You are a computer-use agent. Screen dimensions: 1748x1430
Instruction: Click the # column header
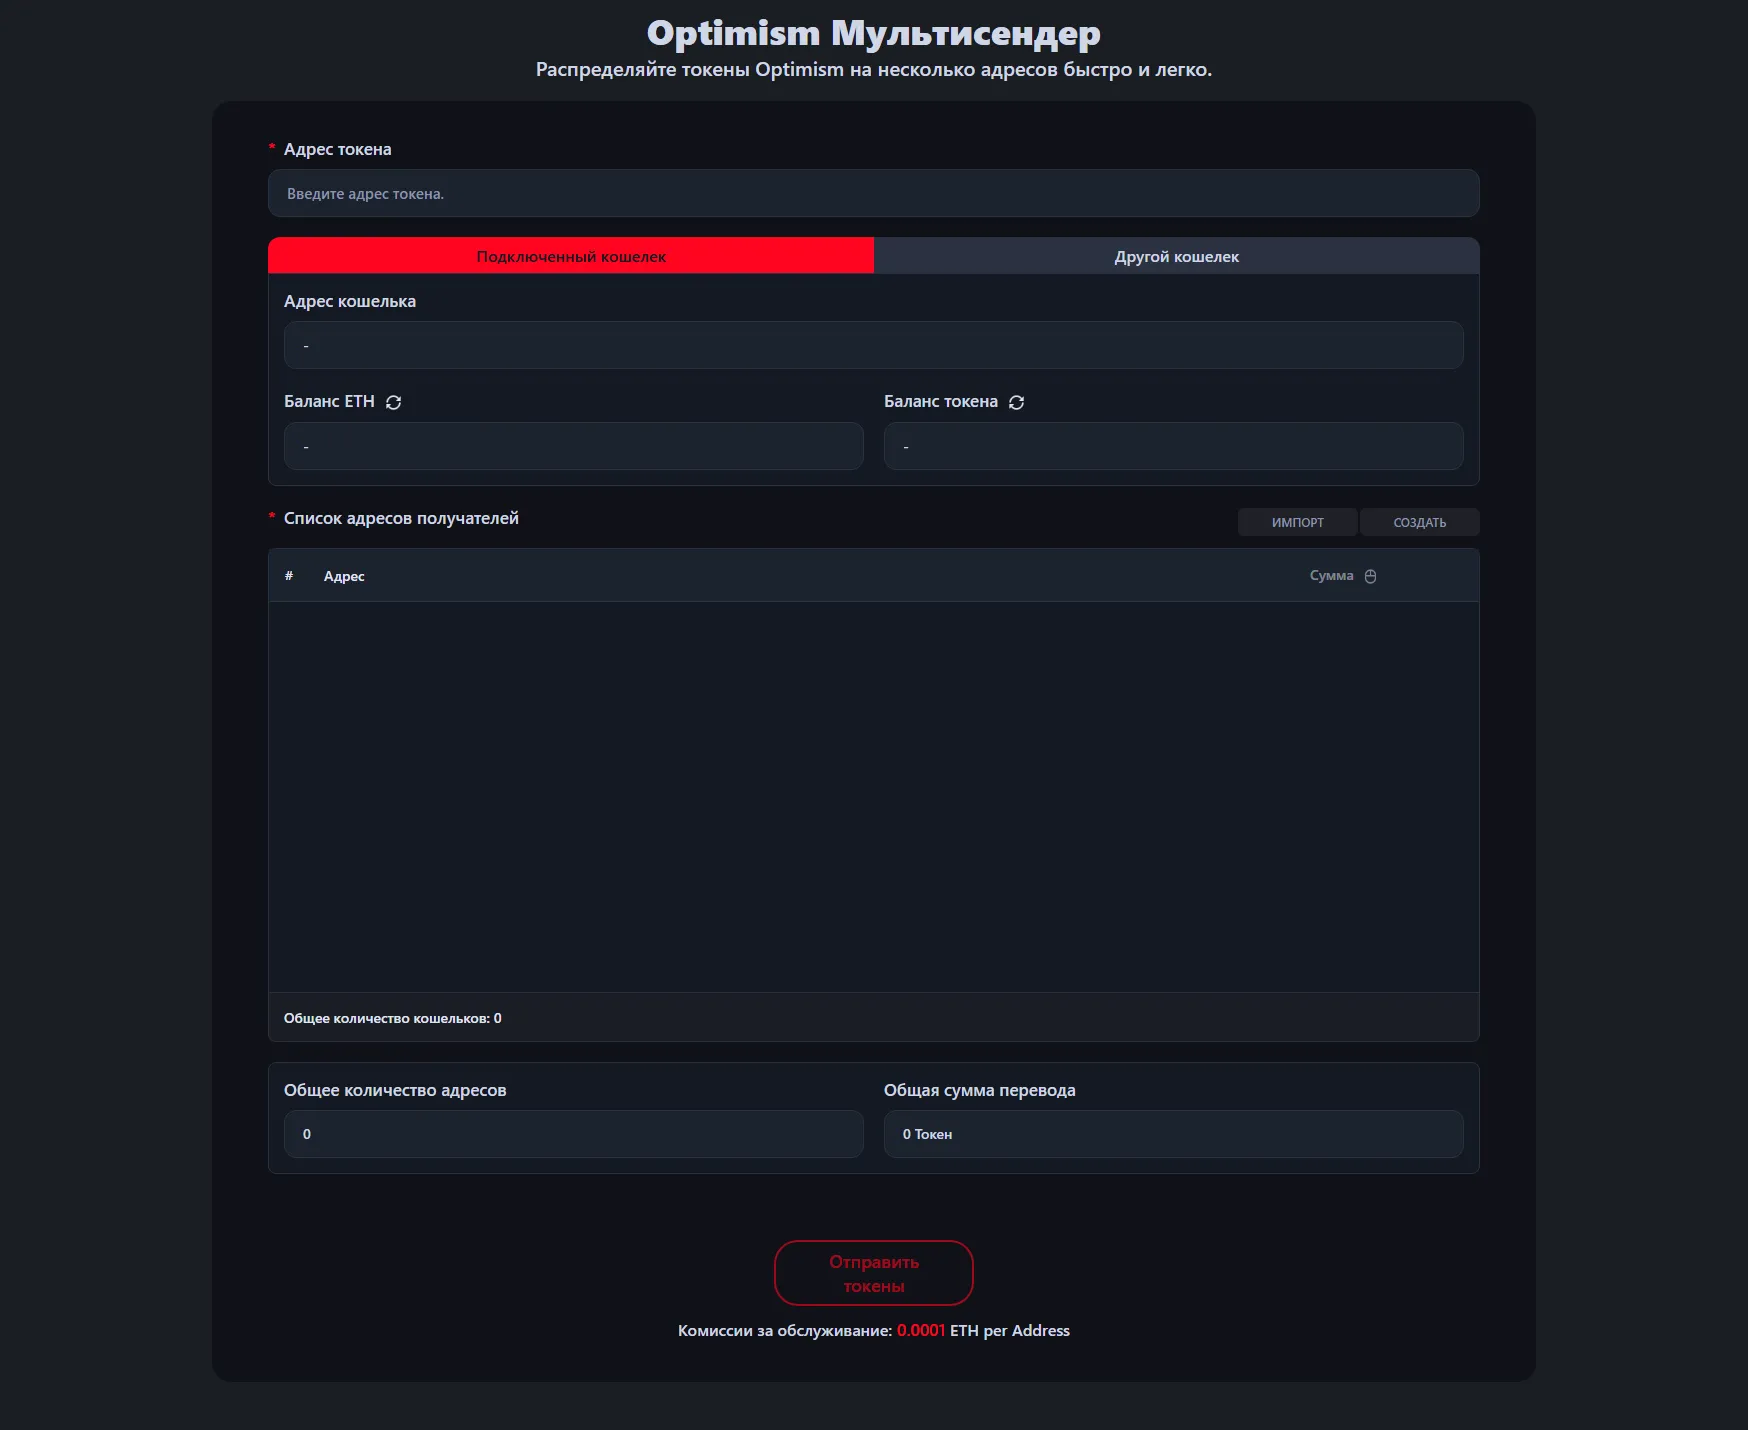(289, 576)
